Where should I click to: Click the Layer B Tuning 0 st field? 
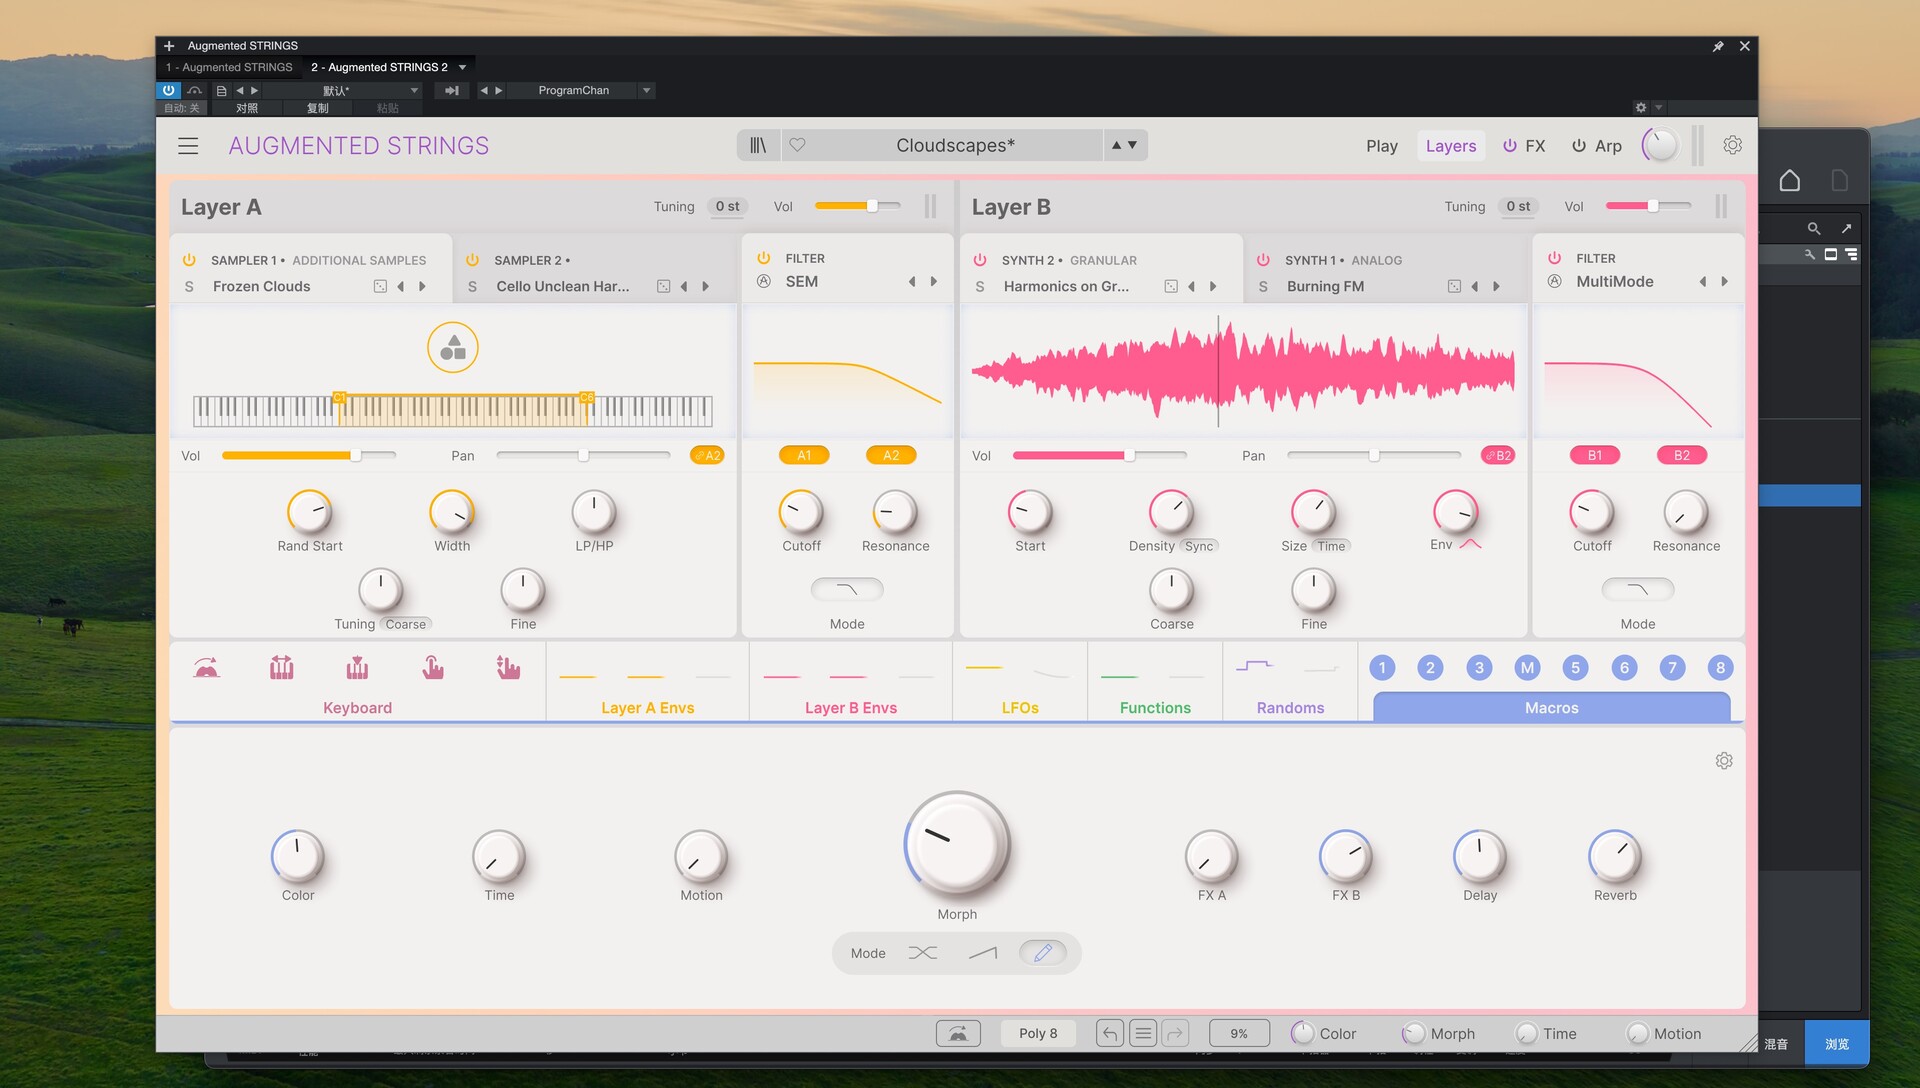pyautogui.click(x=1518, y=206)
